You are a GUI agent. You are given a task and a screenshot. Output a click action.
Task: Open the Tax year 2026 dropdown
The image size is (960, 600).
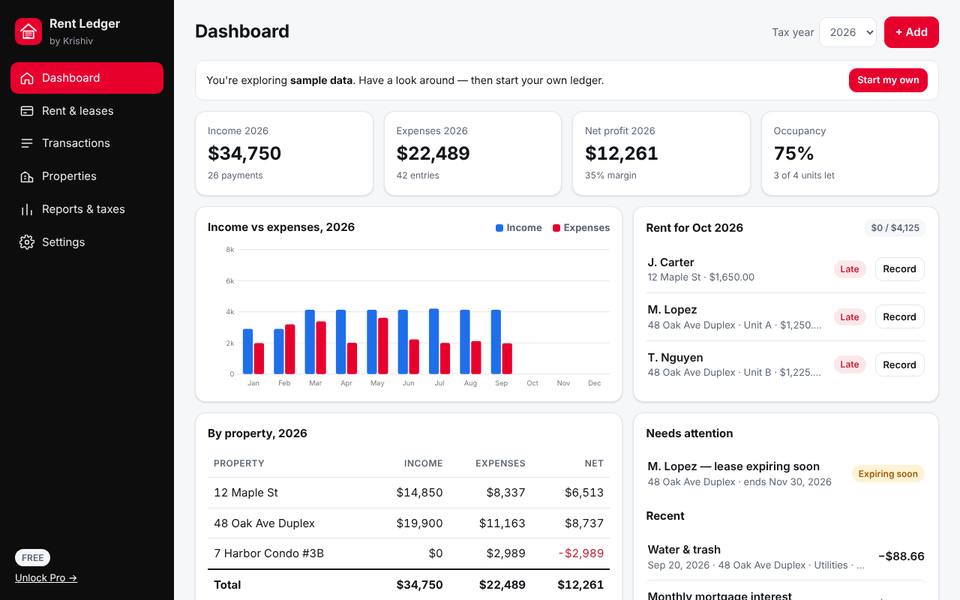pyautogui.click(x=847, y=32)
